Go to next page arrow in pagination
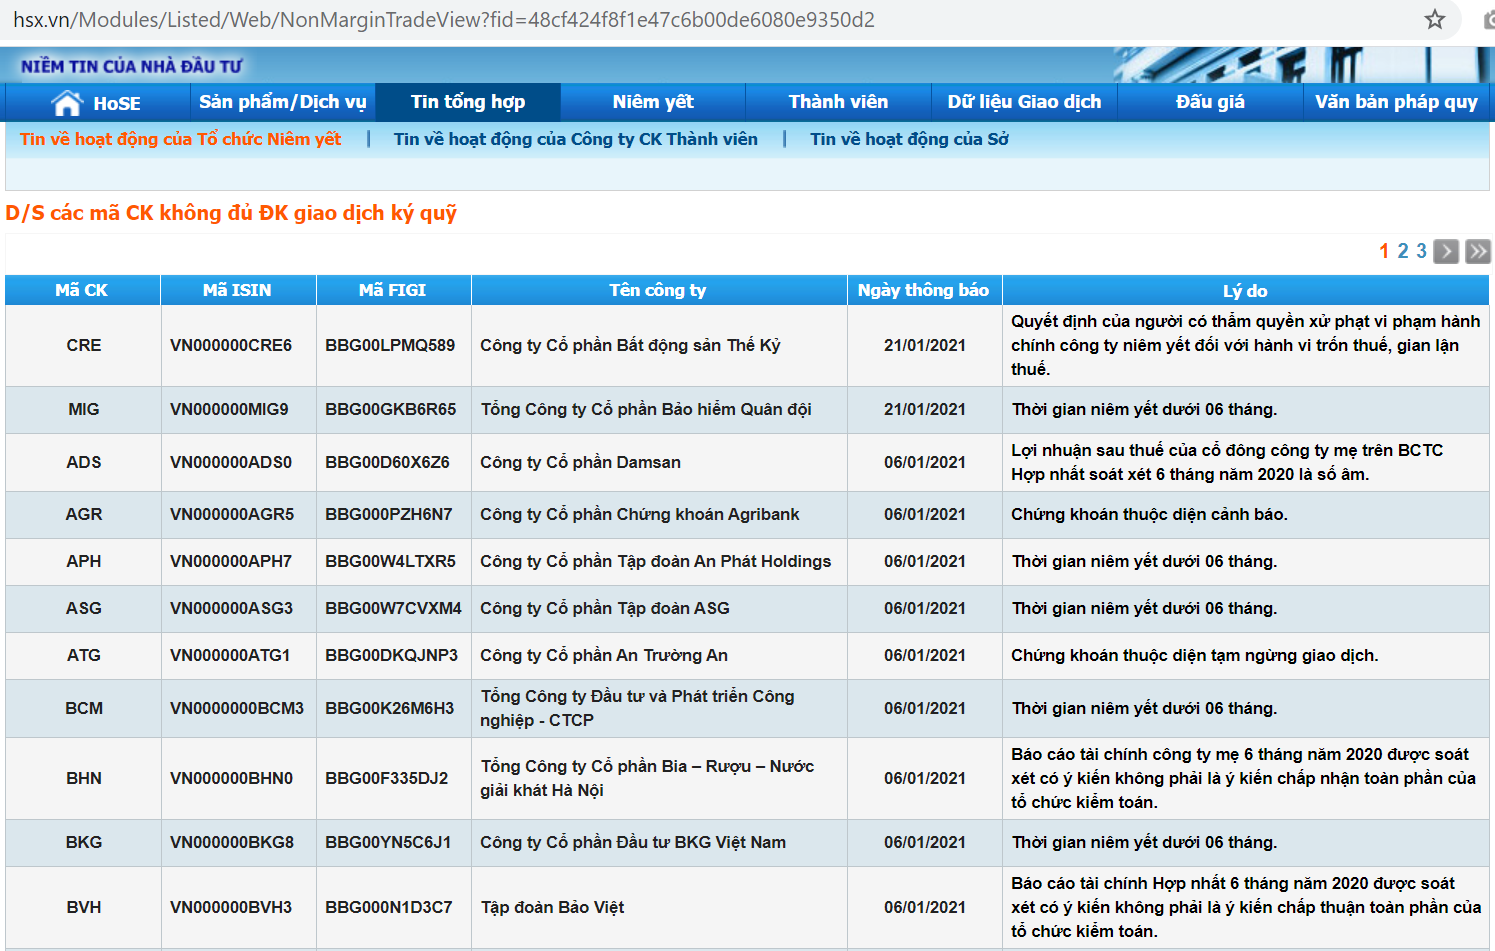This screenshot has width=1495, height=951. point(1446,251)
